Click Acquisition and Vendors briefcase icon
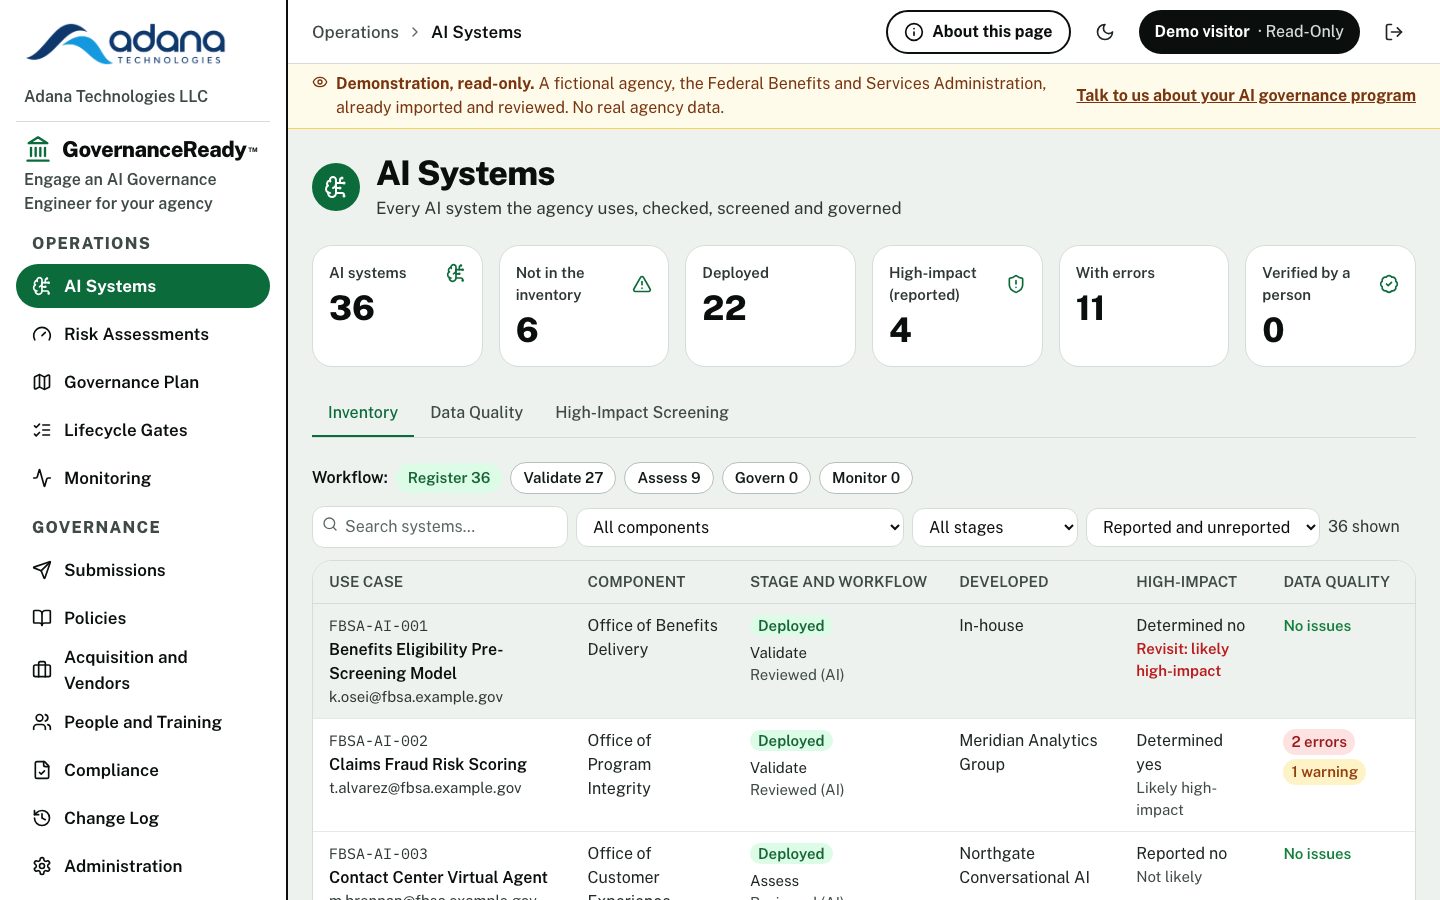The width and height of the screenshot is (1440, 900). coord(42,670)
